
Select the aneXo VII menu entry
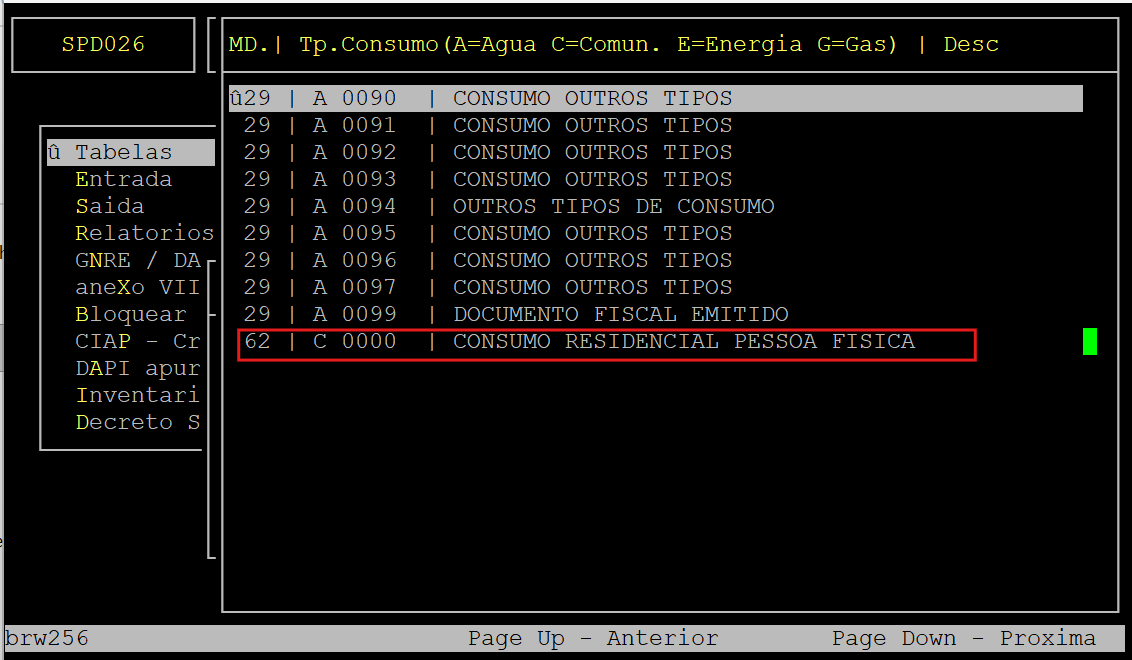[x=138, y=288]
